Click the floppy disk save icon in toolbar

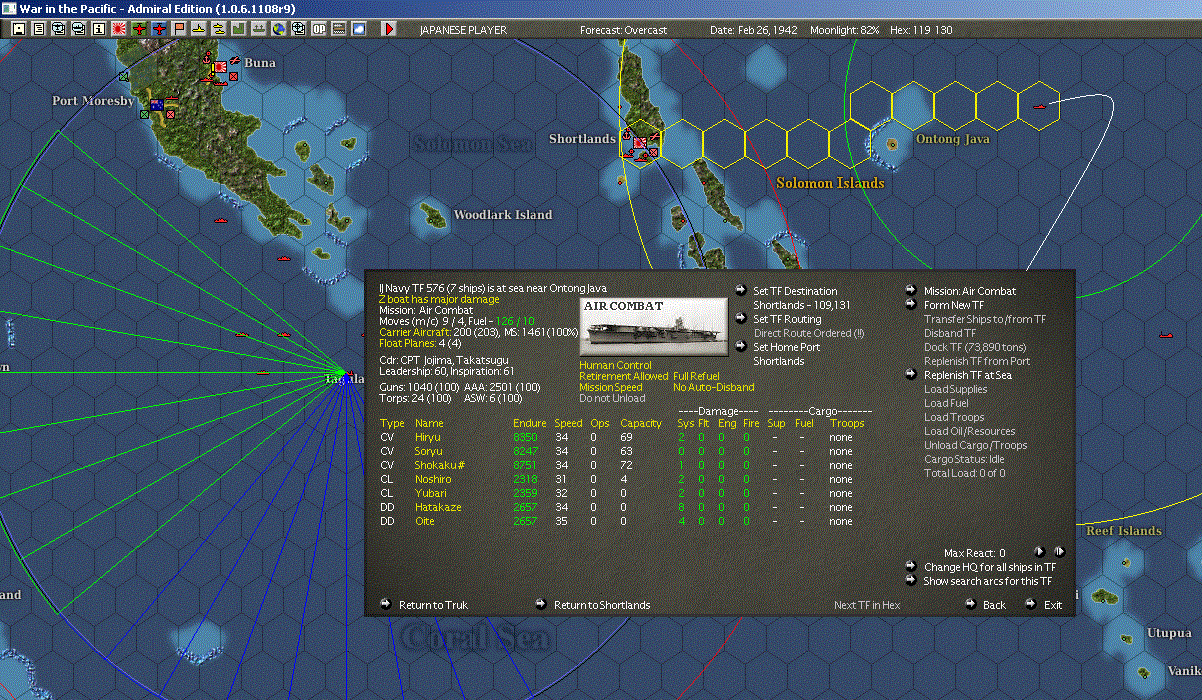tap(19, 29)
